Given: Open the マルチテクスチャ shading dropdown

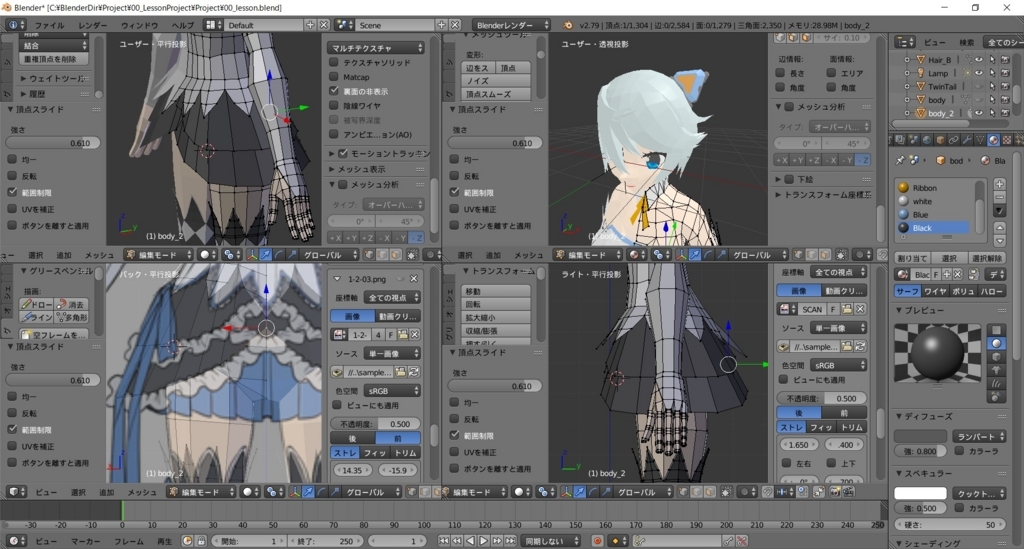Looking at the screenshot, I should (376, 48).
